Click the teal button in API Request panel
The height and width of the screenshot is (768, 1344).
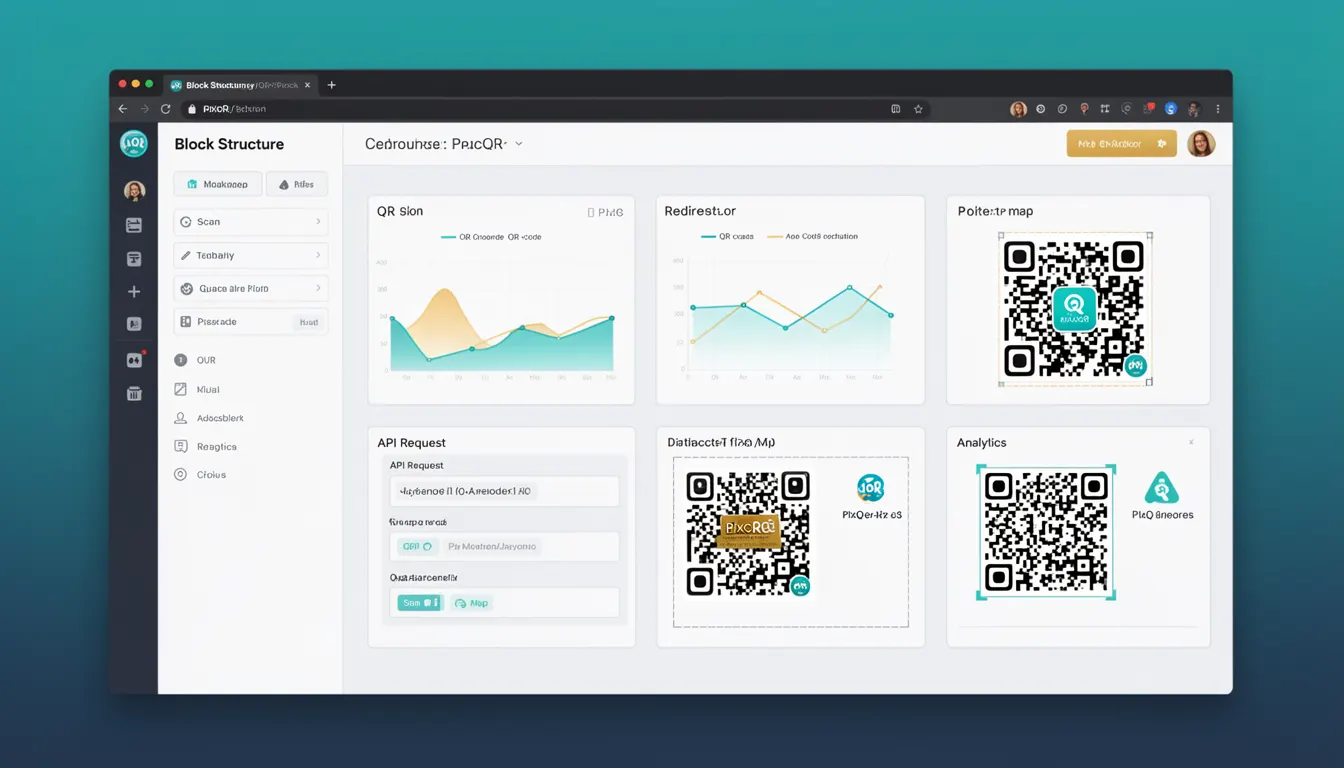[420, 603]
